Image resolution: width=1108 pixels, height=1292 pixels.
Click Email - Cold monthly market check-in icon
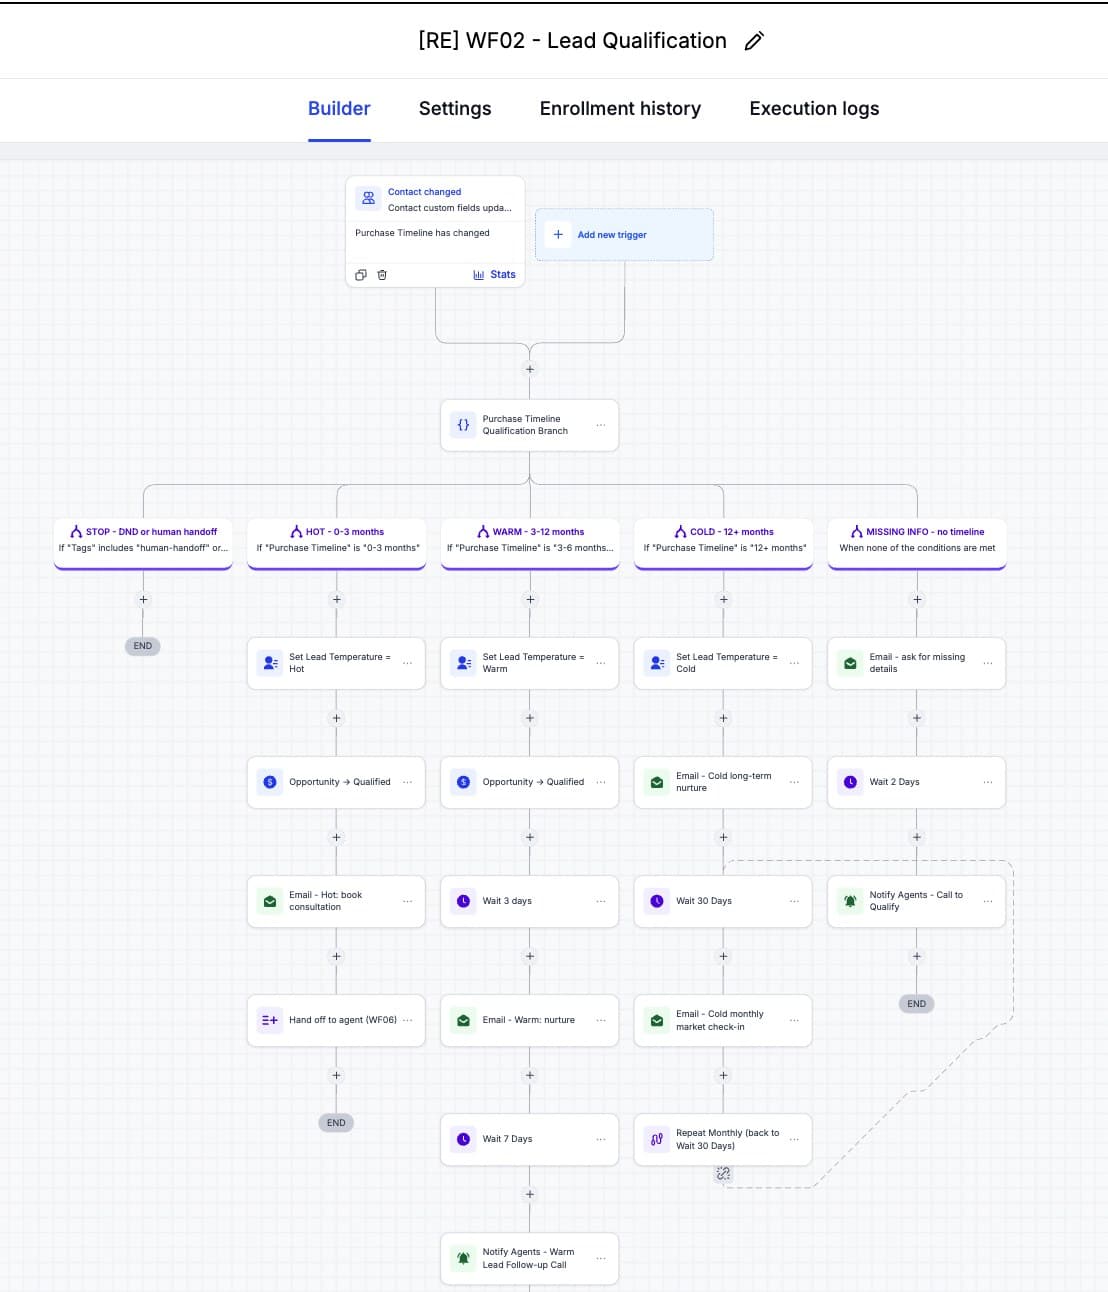point(657,1020)
